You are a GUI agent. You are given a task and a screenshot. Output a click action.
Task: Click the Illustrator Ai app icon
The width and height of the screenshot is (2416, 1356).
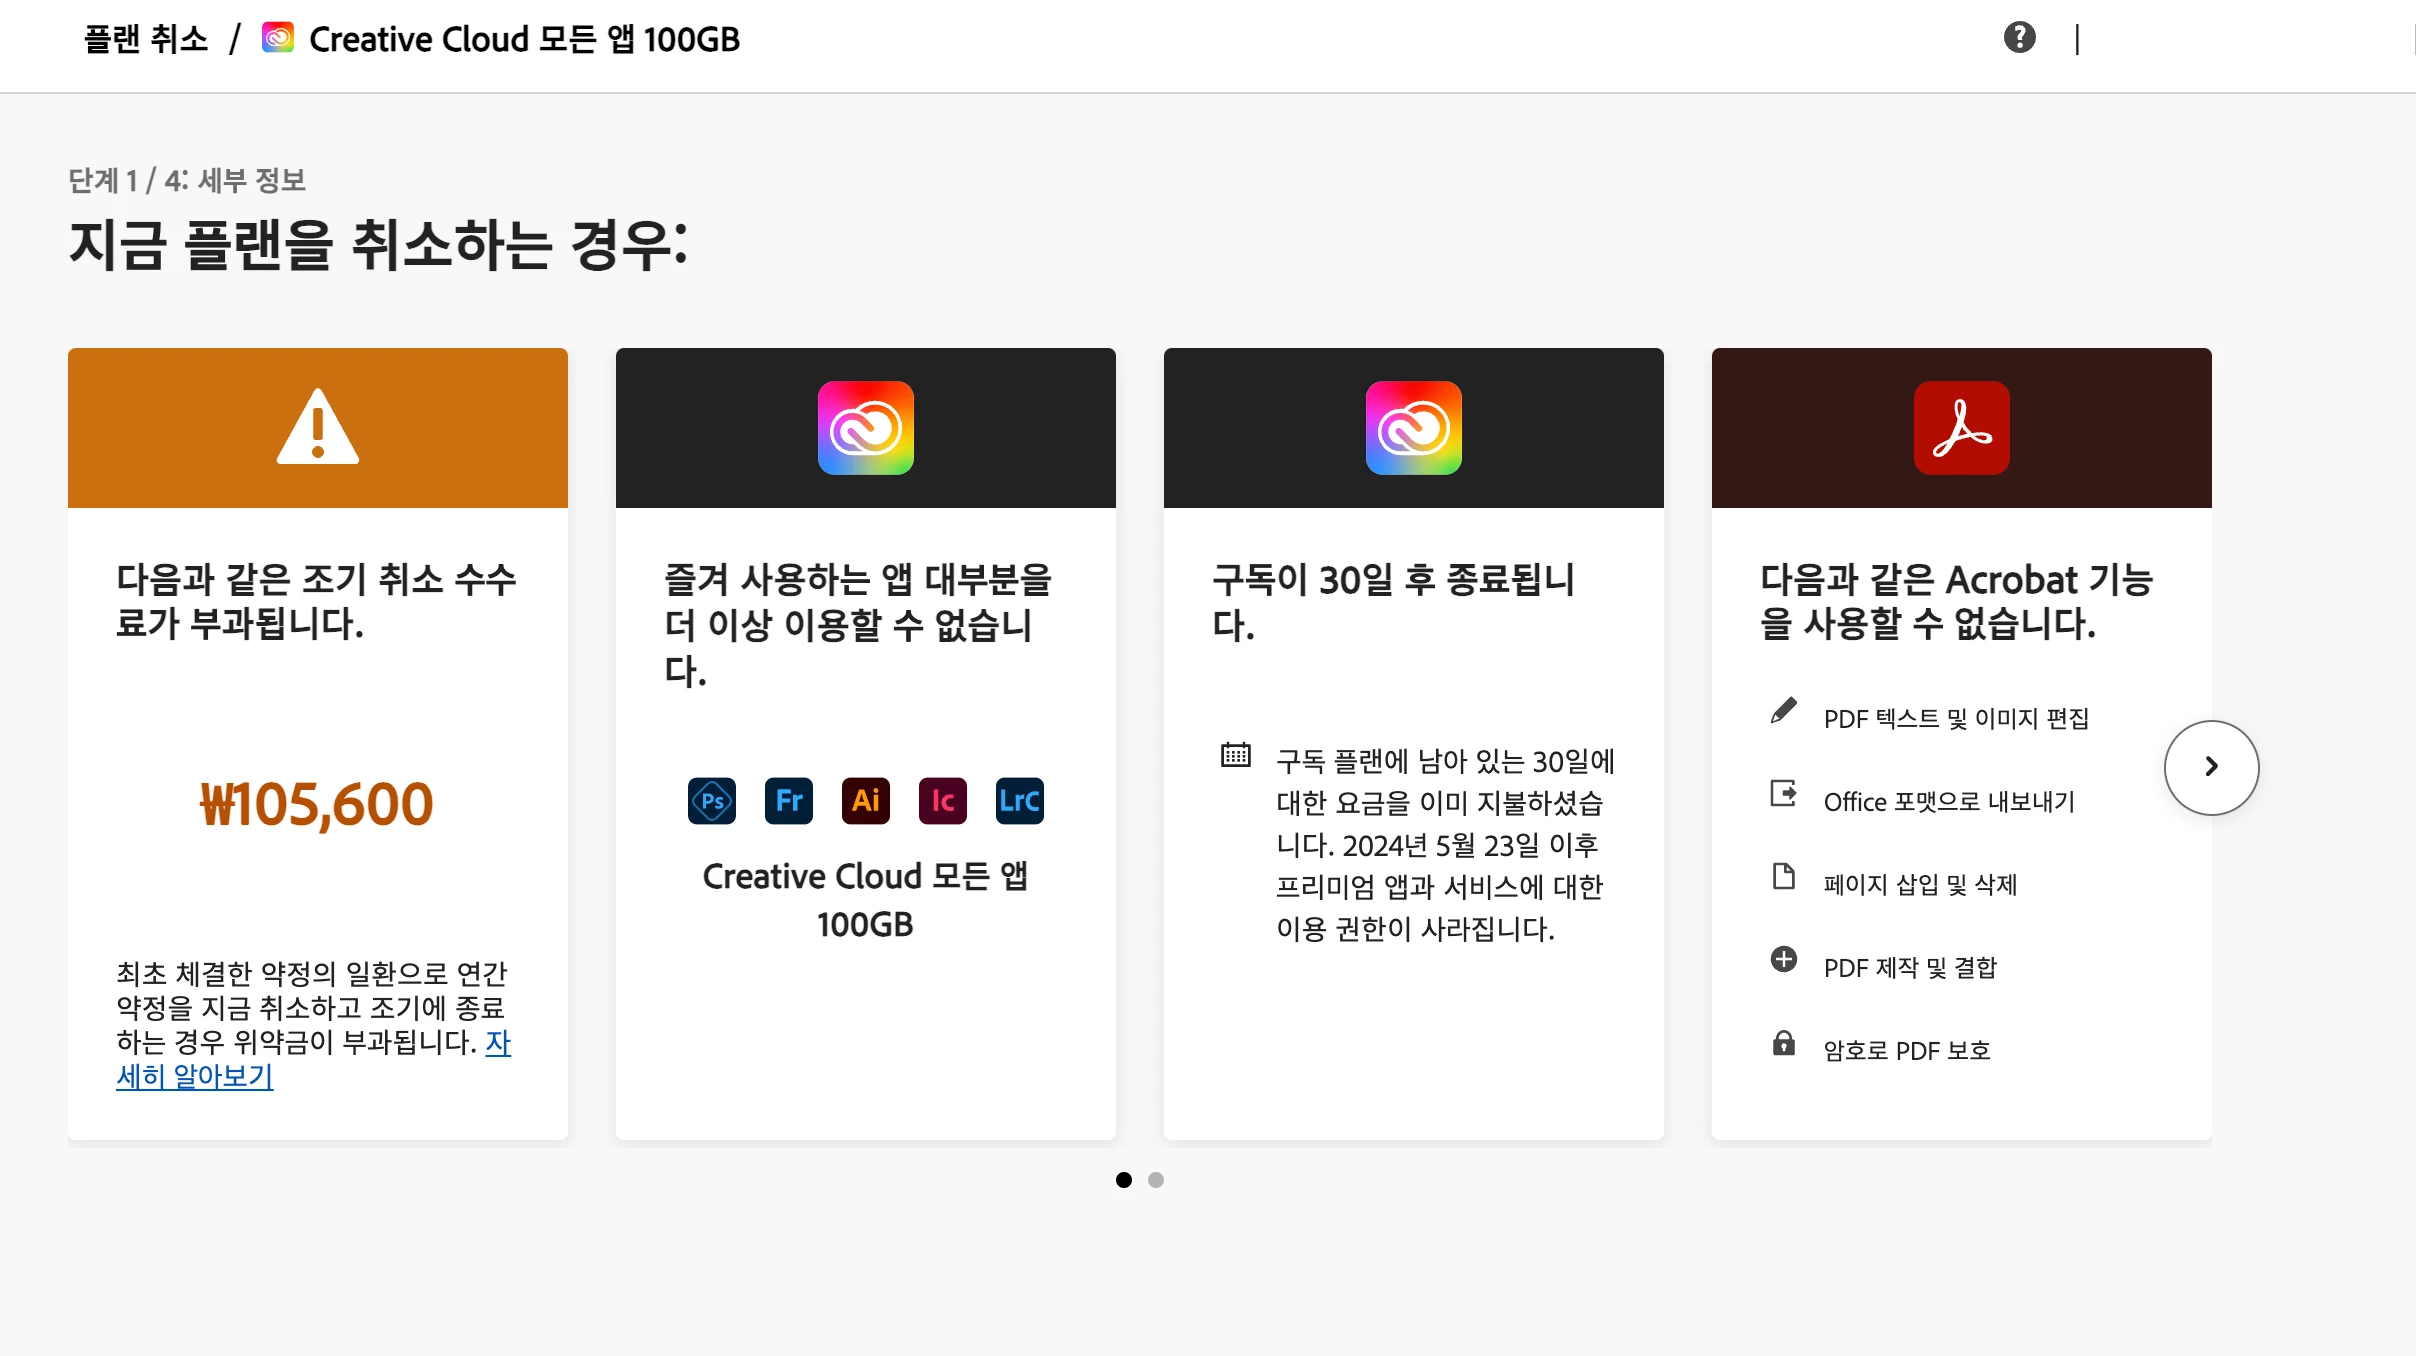coord(866,801)
